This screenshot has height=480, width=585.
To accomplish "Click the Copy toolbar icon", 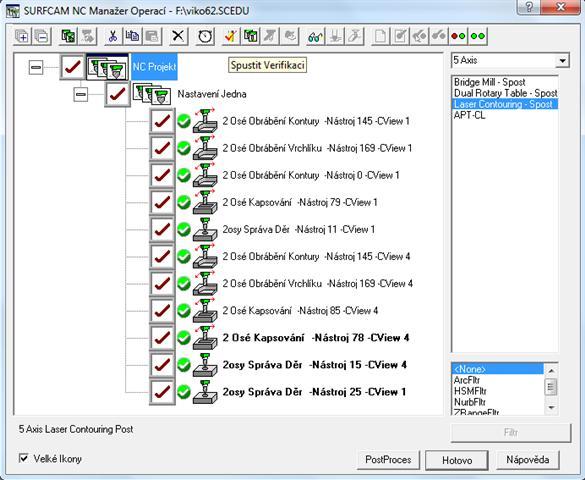I will click(x=132, y=36).
